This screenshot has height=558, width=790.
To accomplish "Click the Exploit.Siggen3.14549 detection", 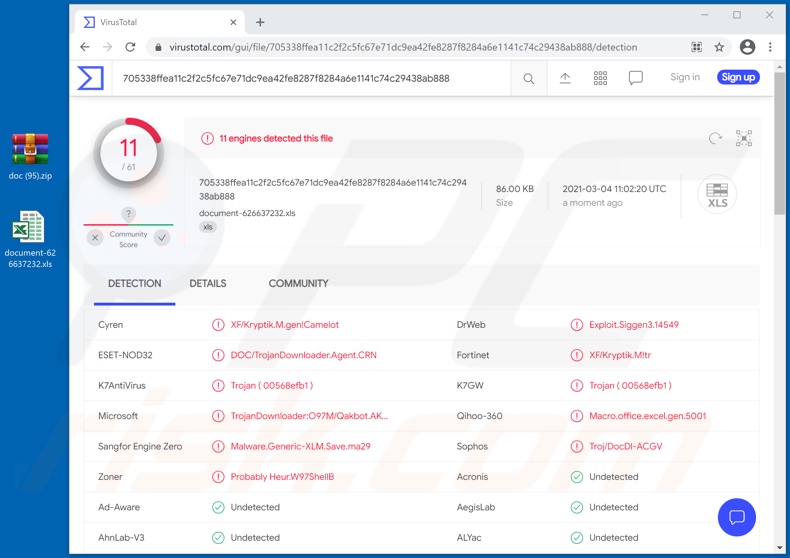I will pyautogui.click(x=634, y=325).
